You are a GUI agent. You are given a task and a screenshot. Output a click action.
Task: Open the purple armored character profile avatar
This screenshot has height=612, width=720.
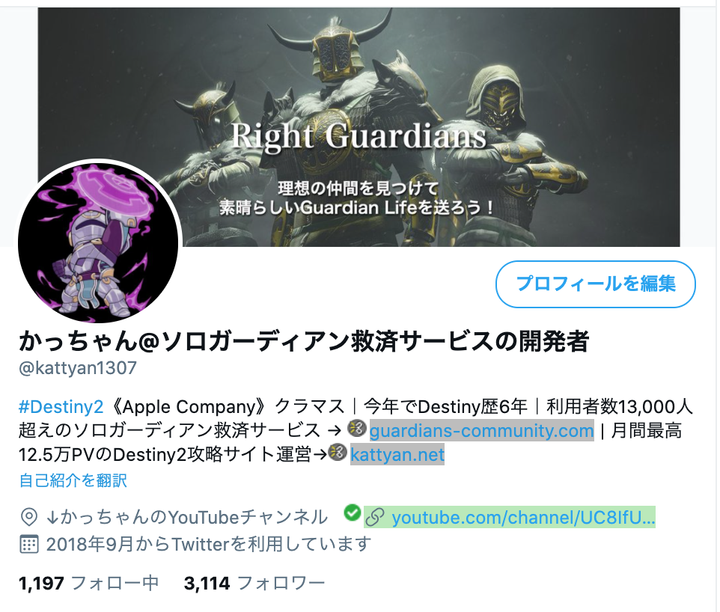coord(99,241)
